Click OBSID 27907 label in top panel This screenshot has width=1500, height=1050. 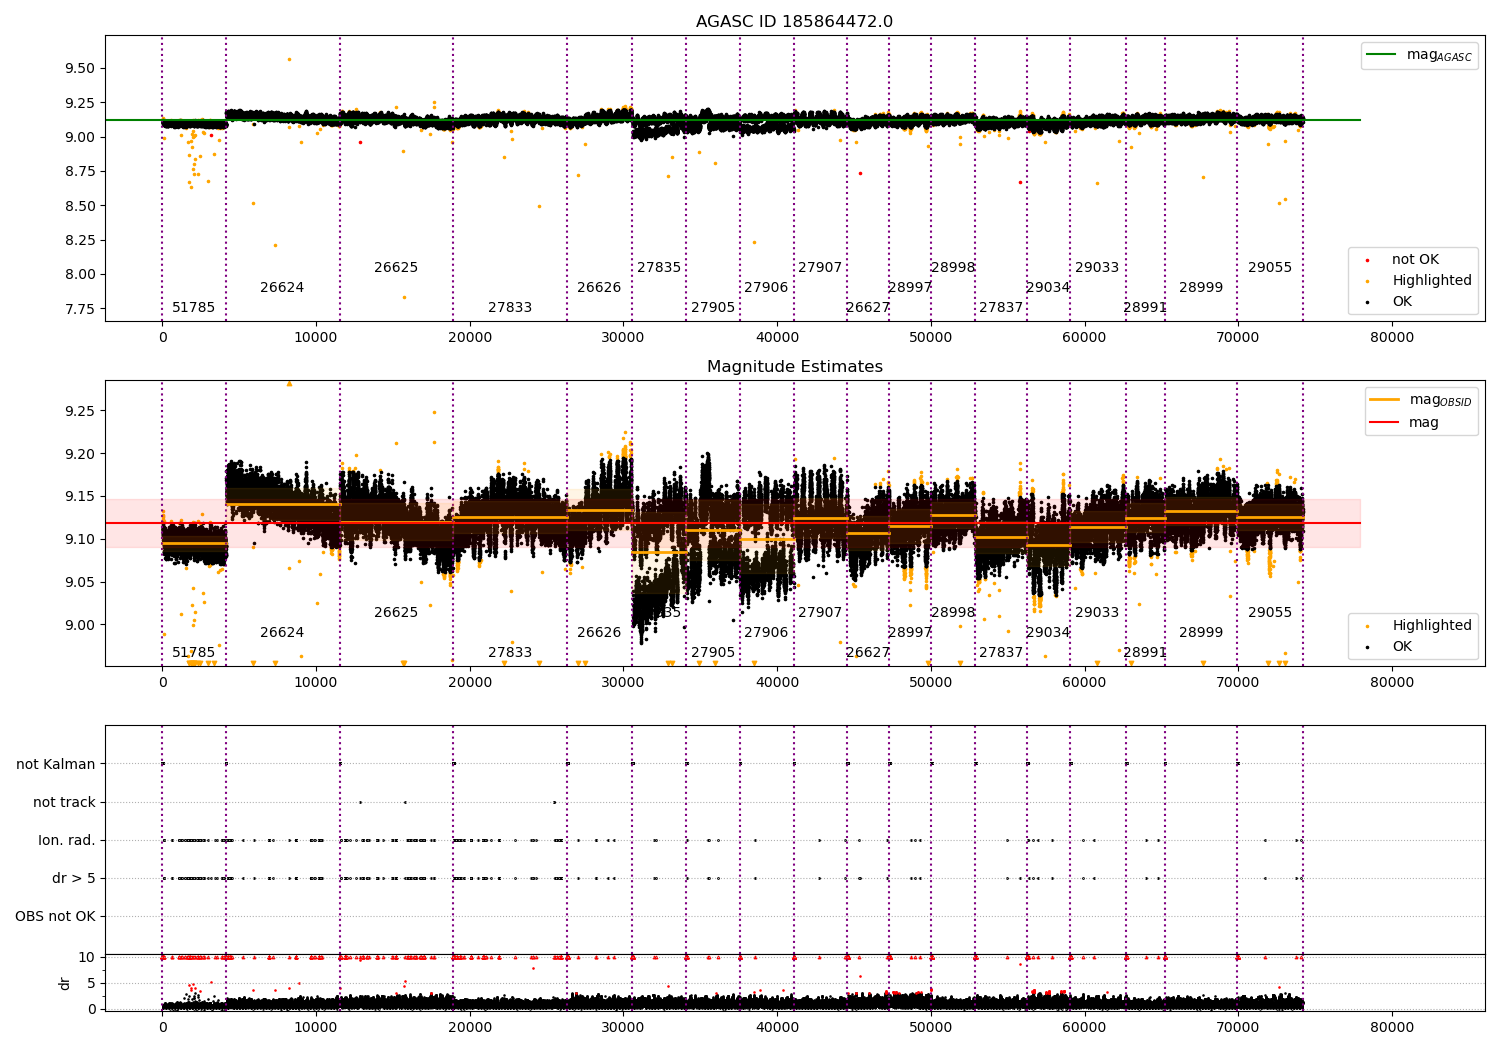pyautogui.click(x=820, y=268)
